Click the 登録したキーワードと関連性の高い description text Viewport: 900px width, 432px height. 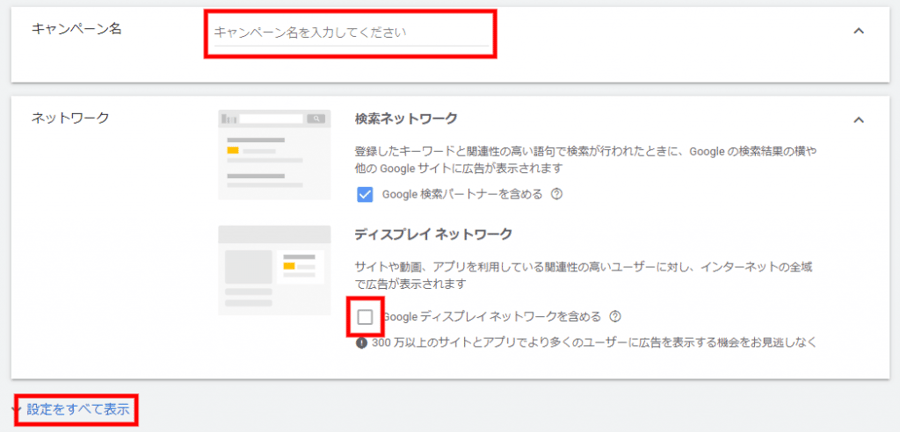coord(585,160)
